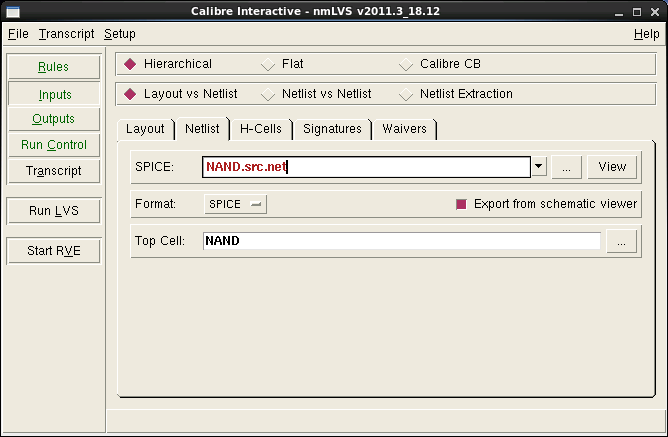668x437 pixels.
Task: Open the Format SPICE dropdown
Action: coord(235,204)
